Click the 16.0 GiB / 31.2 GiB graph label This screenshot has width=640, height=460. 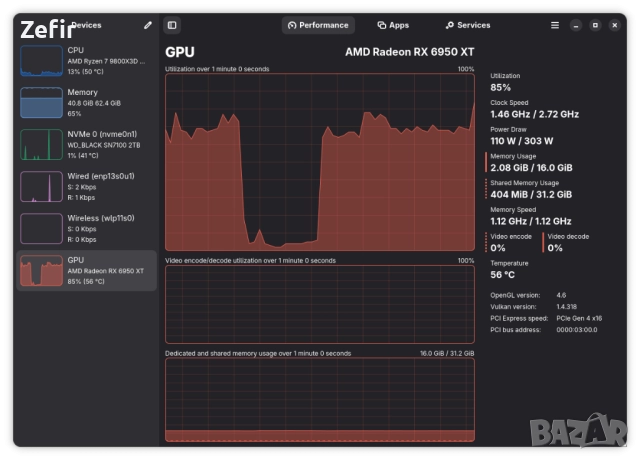447,353
